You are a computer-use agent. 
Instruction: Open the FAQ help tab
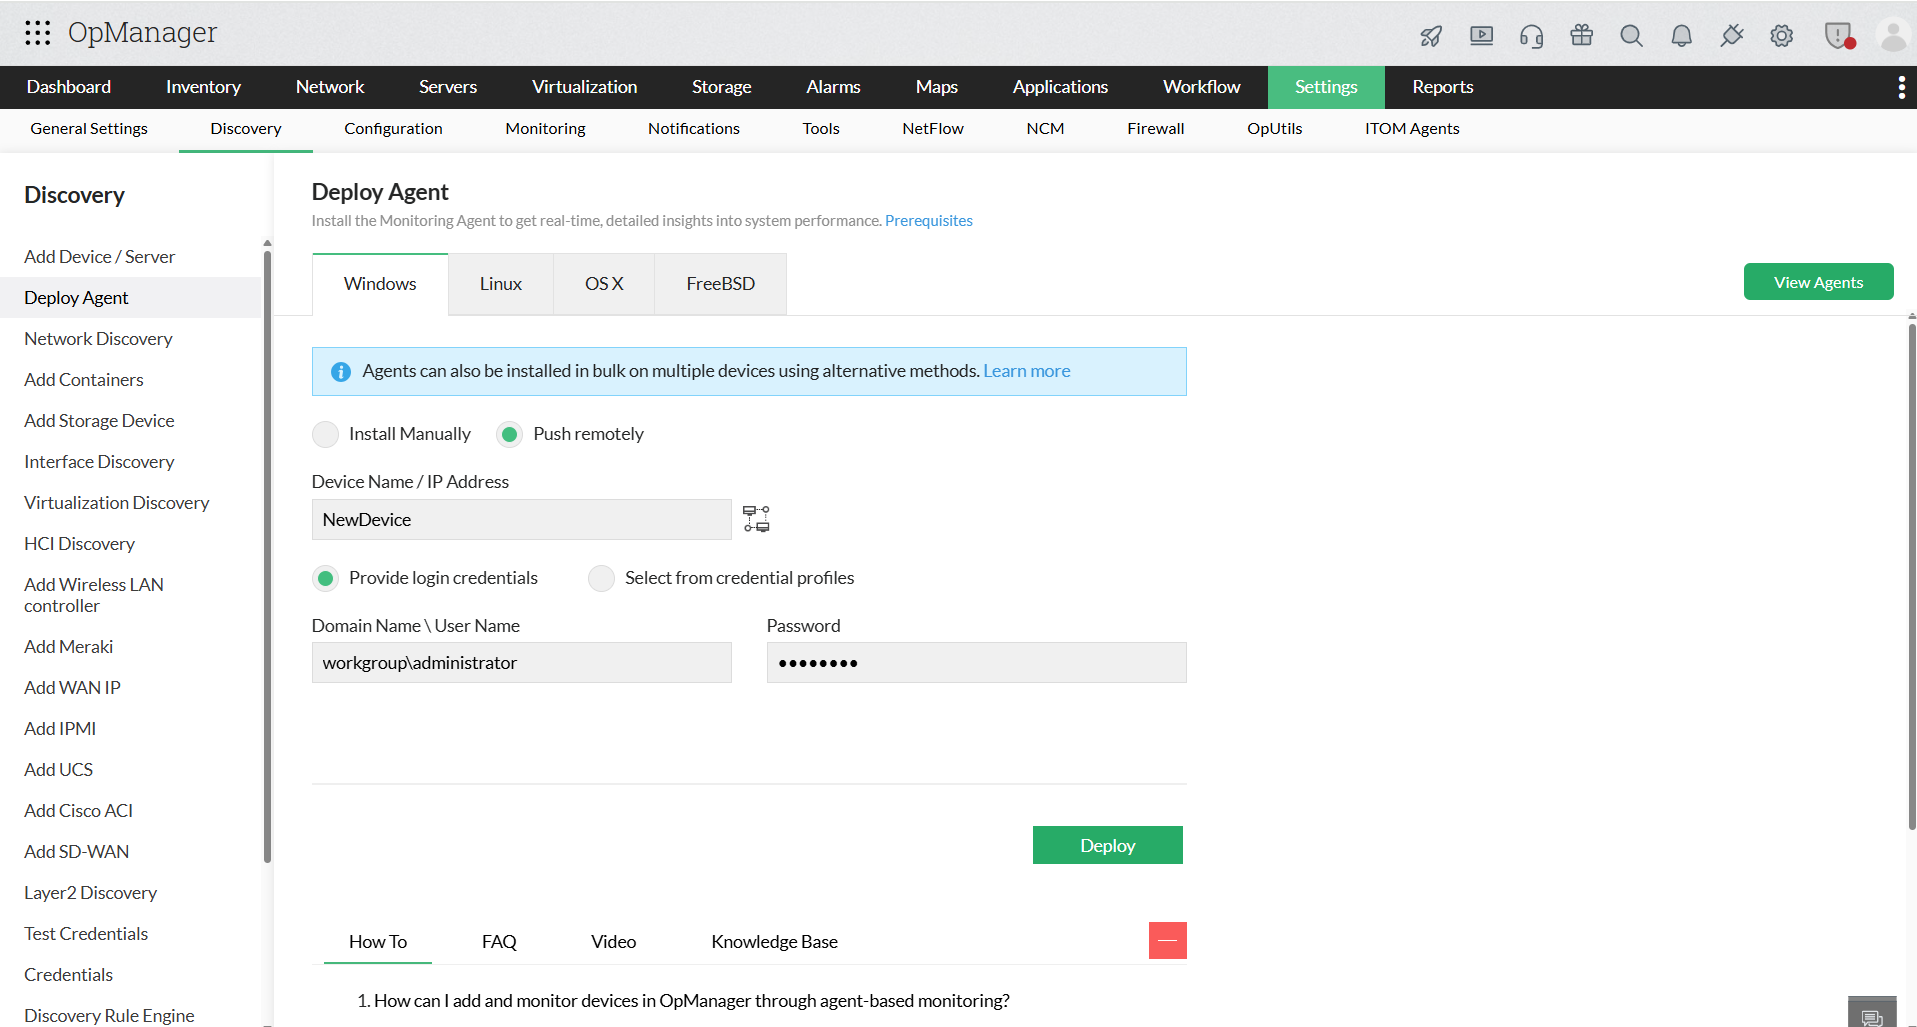pyautogui.click(x=499, y=942)
